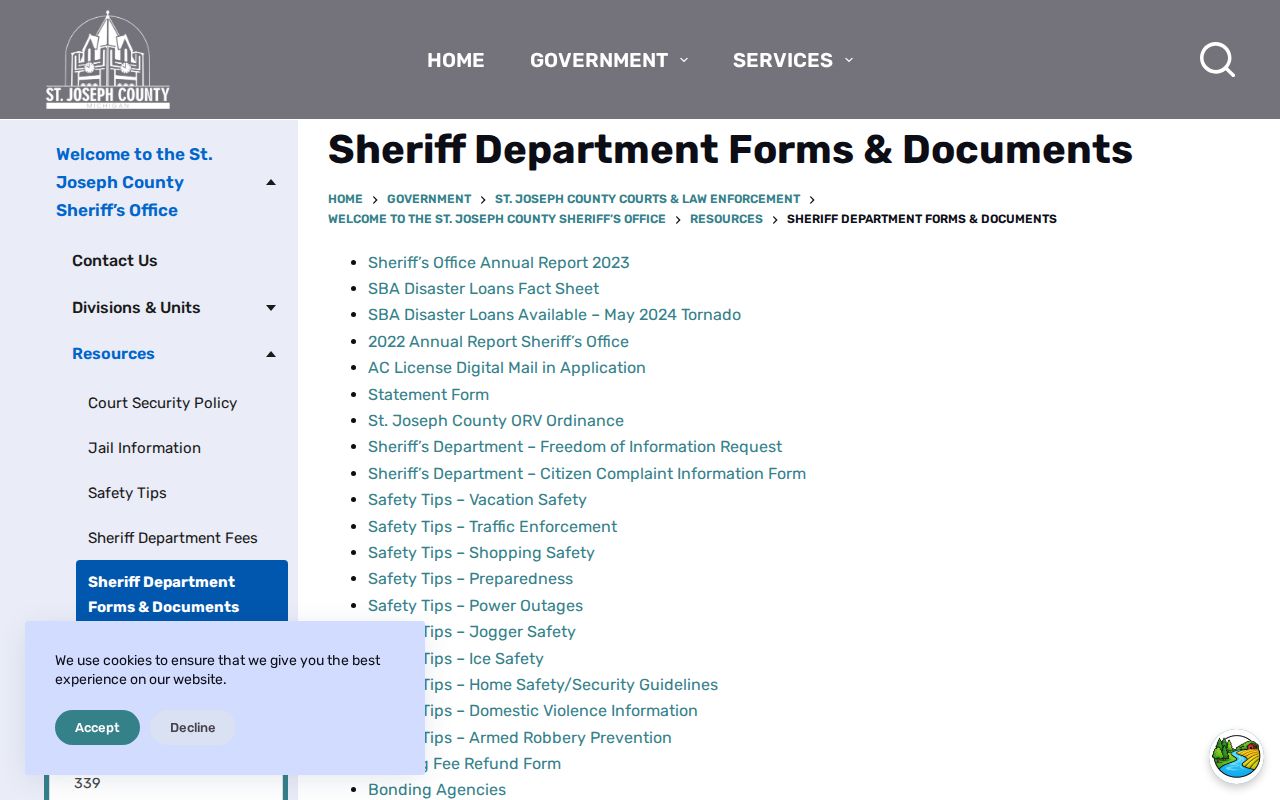Open Sheriff's Office Annual Report 2023
This screenshot has width=1280, height=800.
click(x=498, y=262)
